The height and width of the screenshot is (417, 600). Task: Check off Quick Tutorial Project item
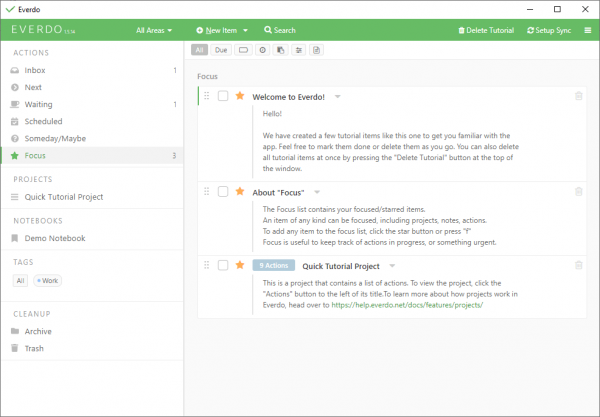[223, 265]
